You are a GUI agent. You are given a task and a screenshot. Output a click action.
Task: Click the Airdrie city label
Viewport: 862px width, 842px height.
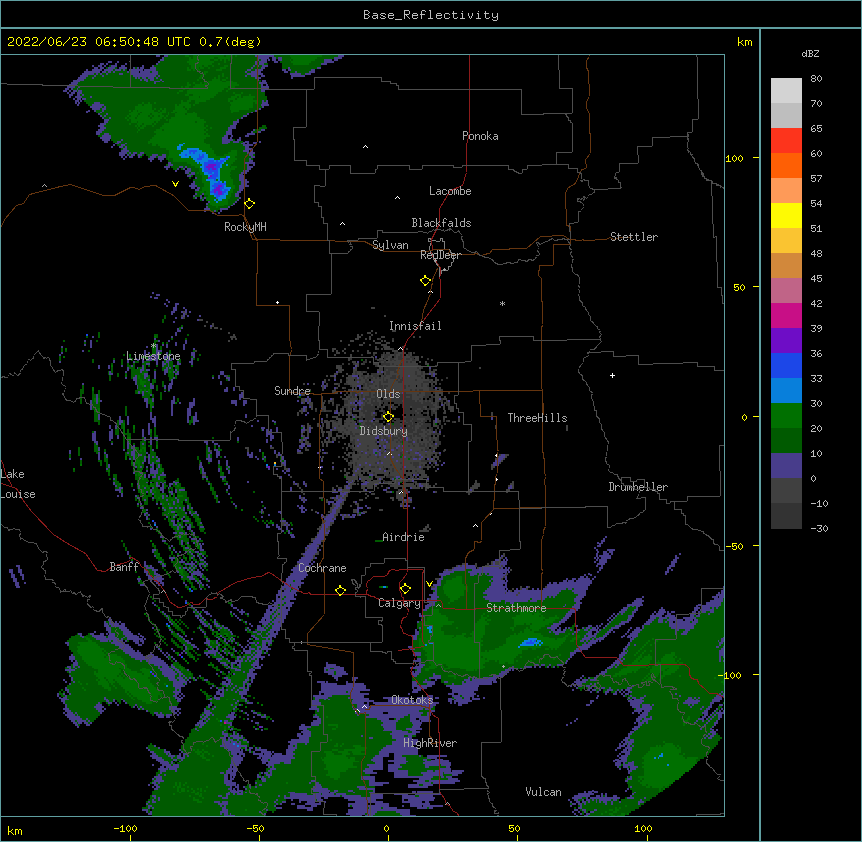coord(403,537)
